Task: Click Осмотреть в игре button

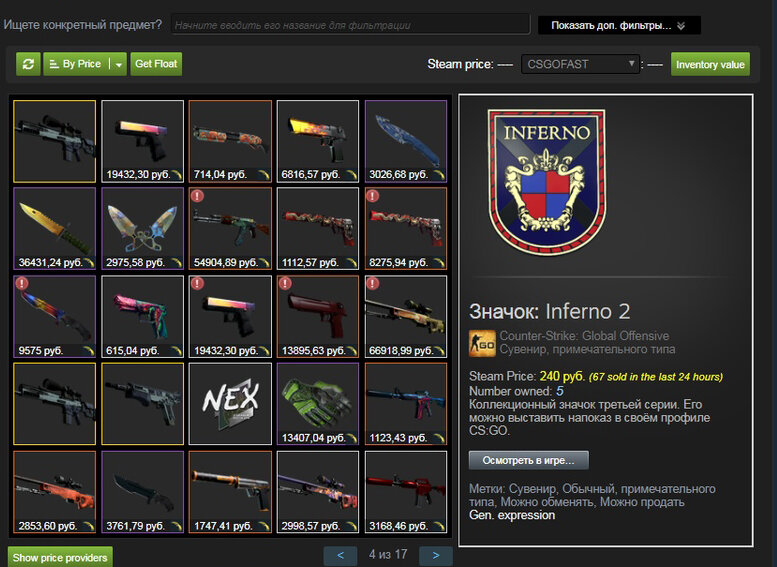Action: tap(529, 460)
